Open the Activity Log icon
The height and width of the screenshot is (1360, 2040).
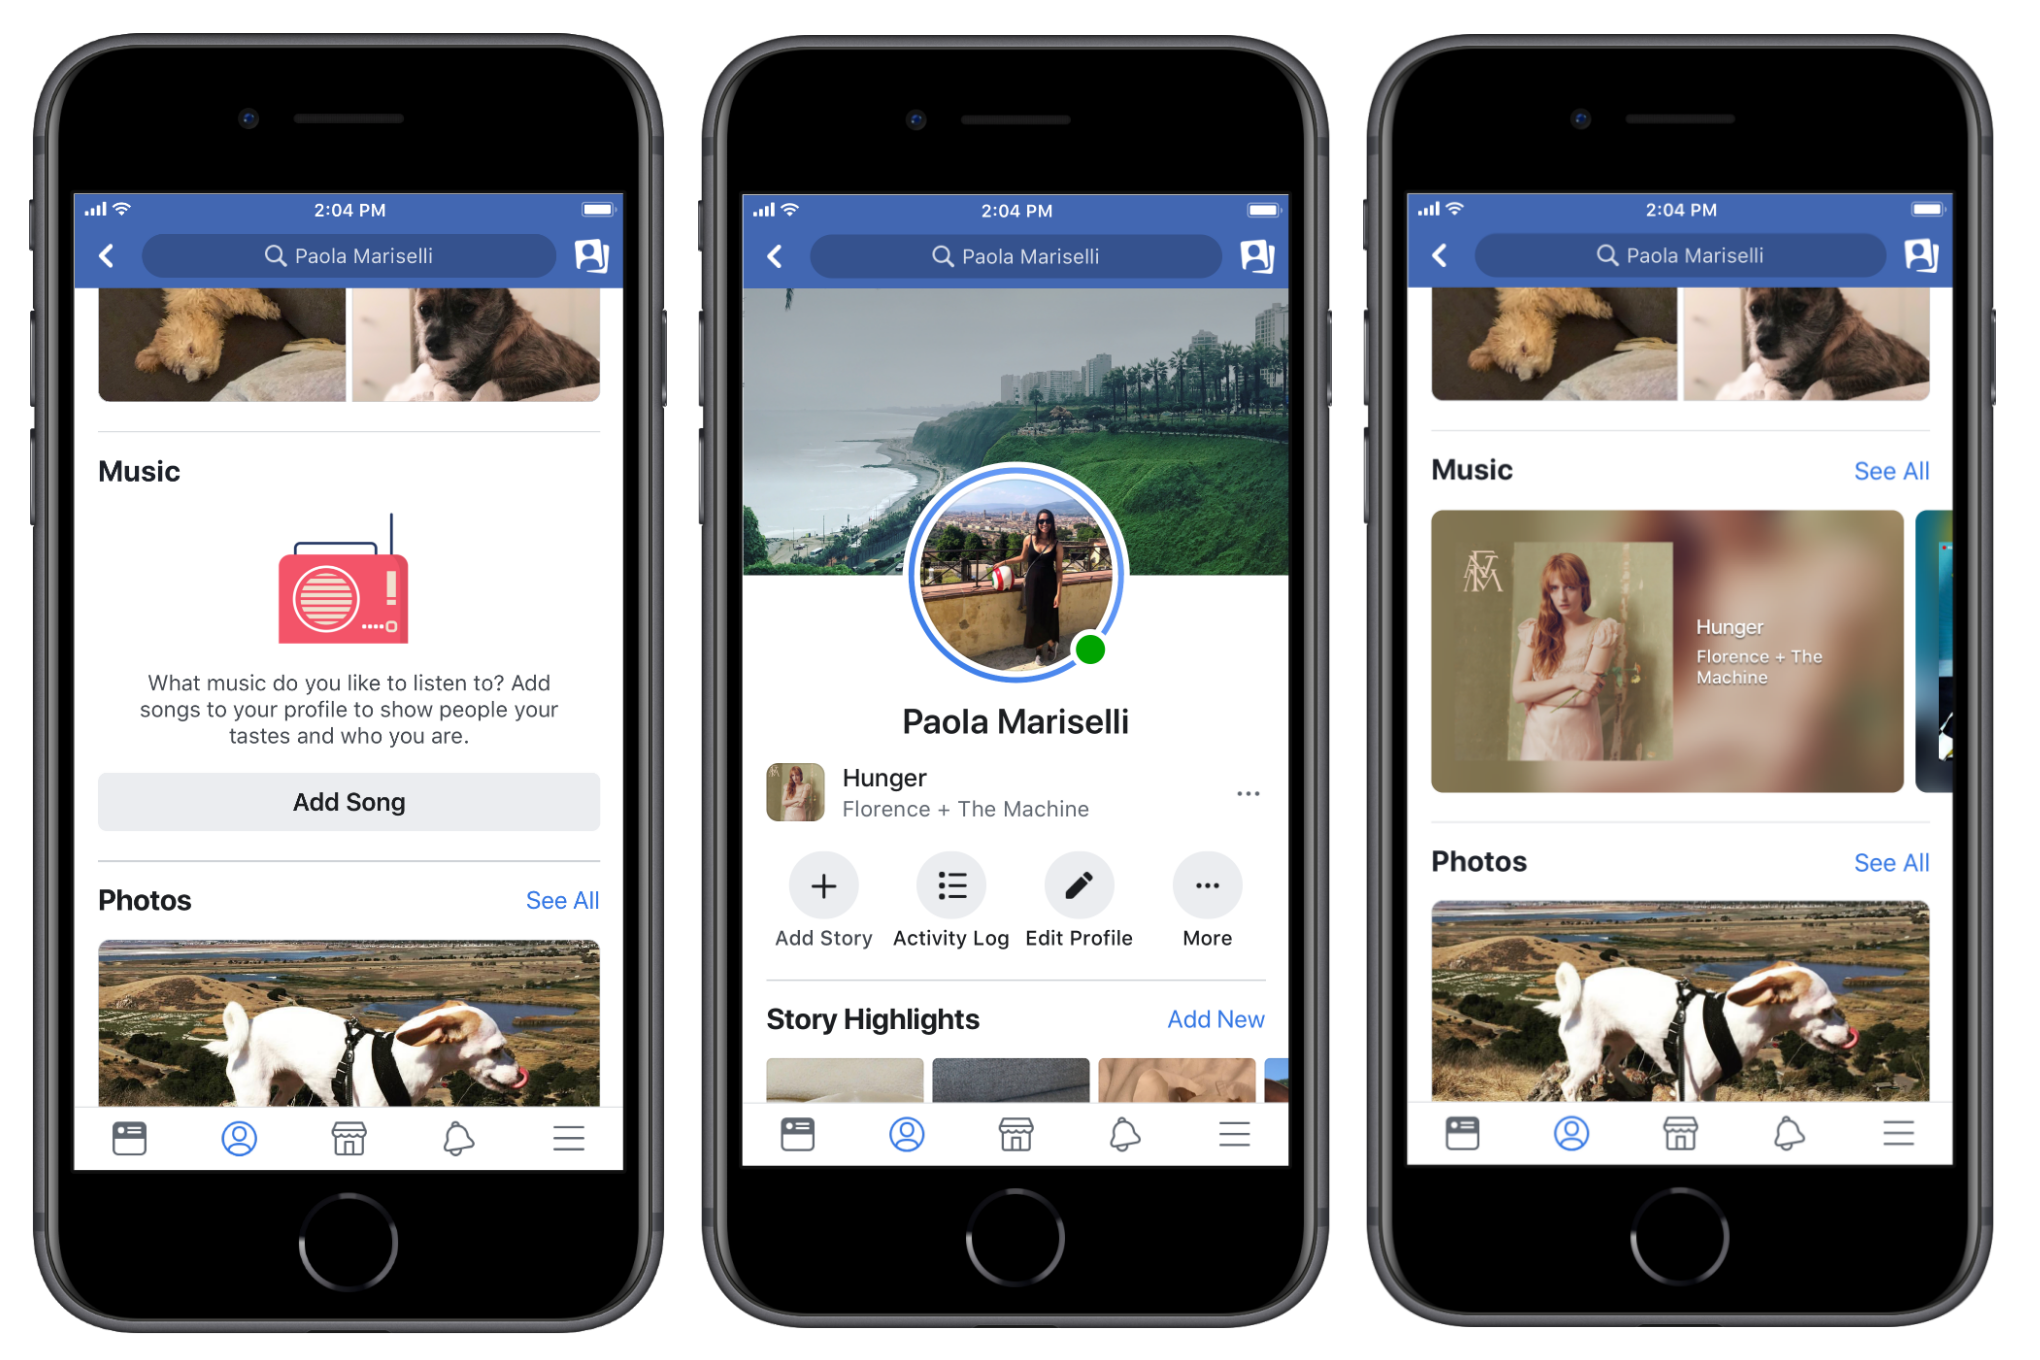click(946, 888)
